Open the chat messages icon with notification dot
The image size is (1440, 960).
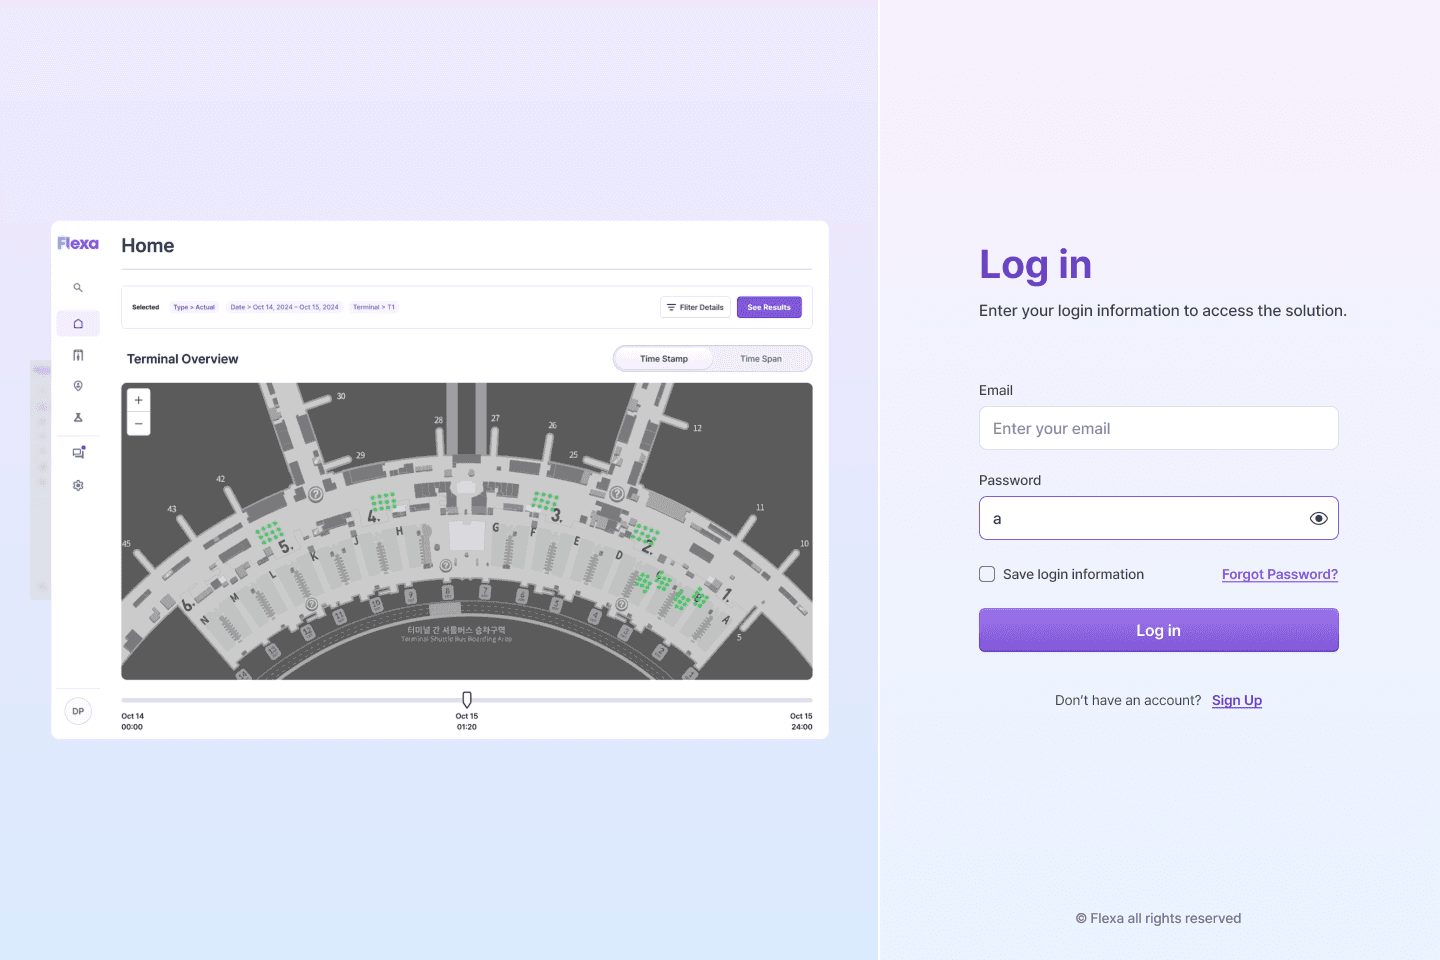pos(79,452)
